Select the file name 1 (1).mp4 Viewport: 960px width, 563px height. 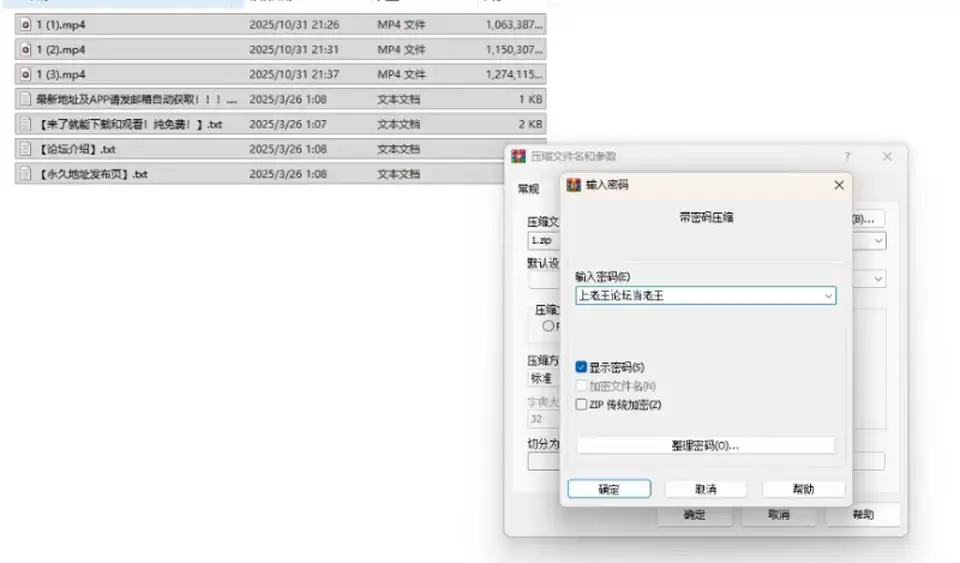tap(61, 24)
